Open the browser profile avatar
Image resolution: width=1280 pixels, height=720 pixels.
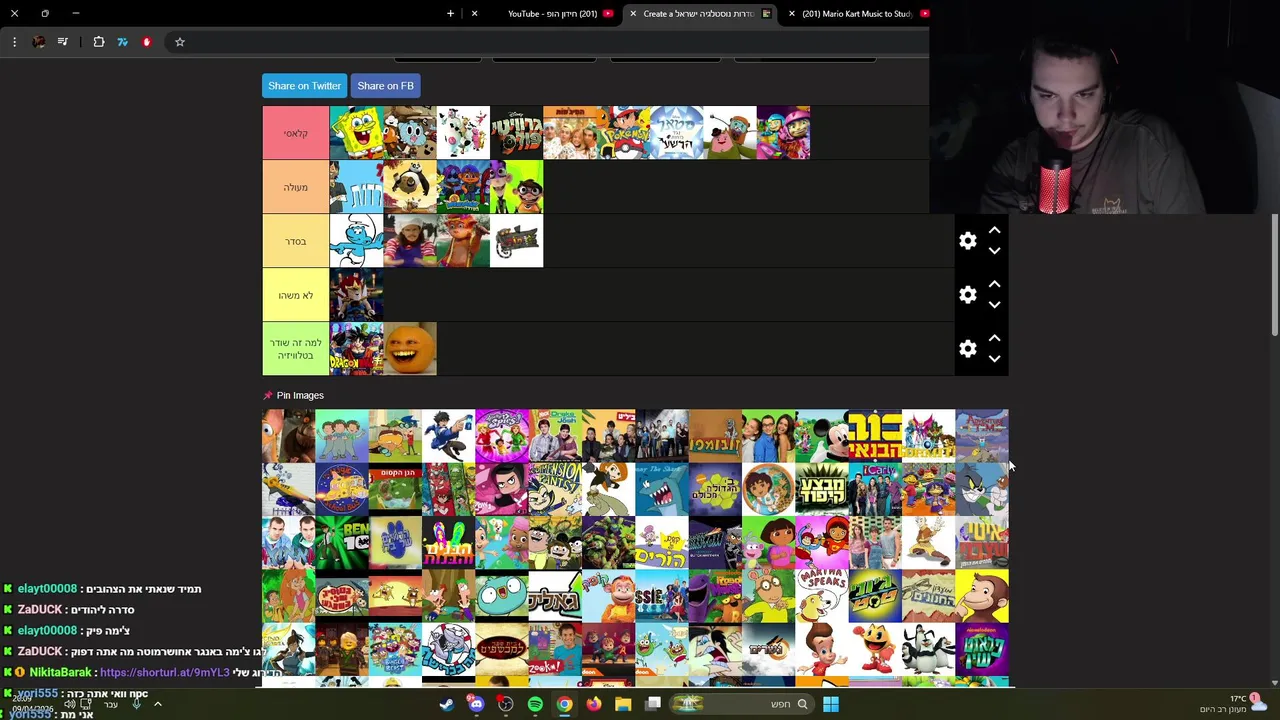[x=39, y=42]
